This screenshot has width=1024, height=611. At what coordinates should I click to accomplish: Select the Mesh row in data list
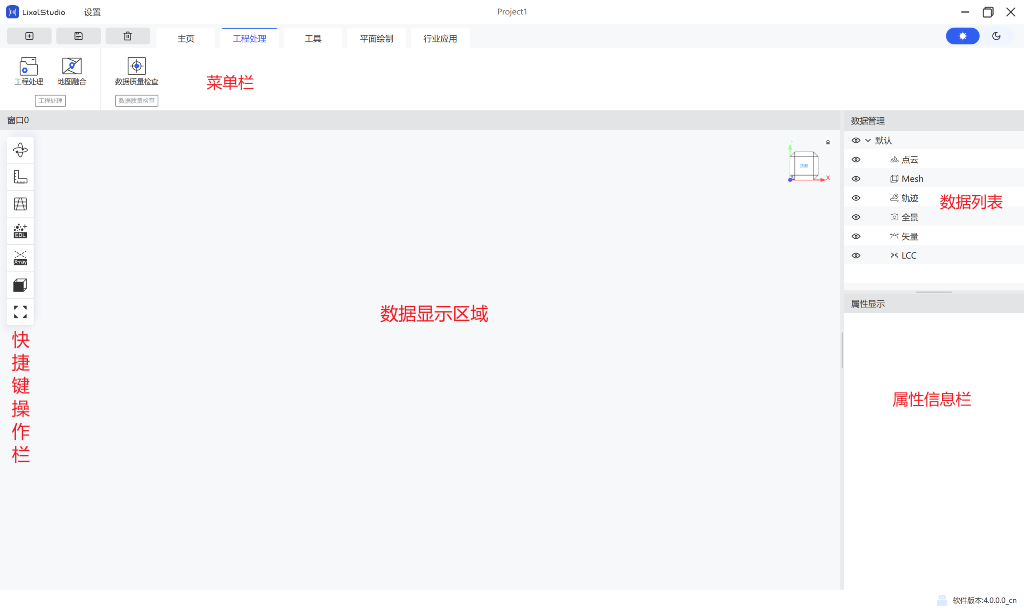(x=934, y=179)
